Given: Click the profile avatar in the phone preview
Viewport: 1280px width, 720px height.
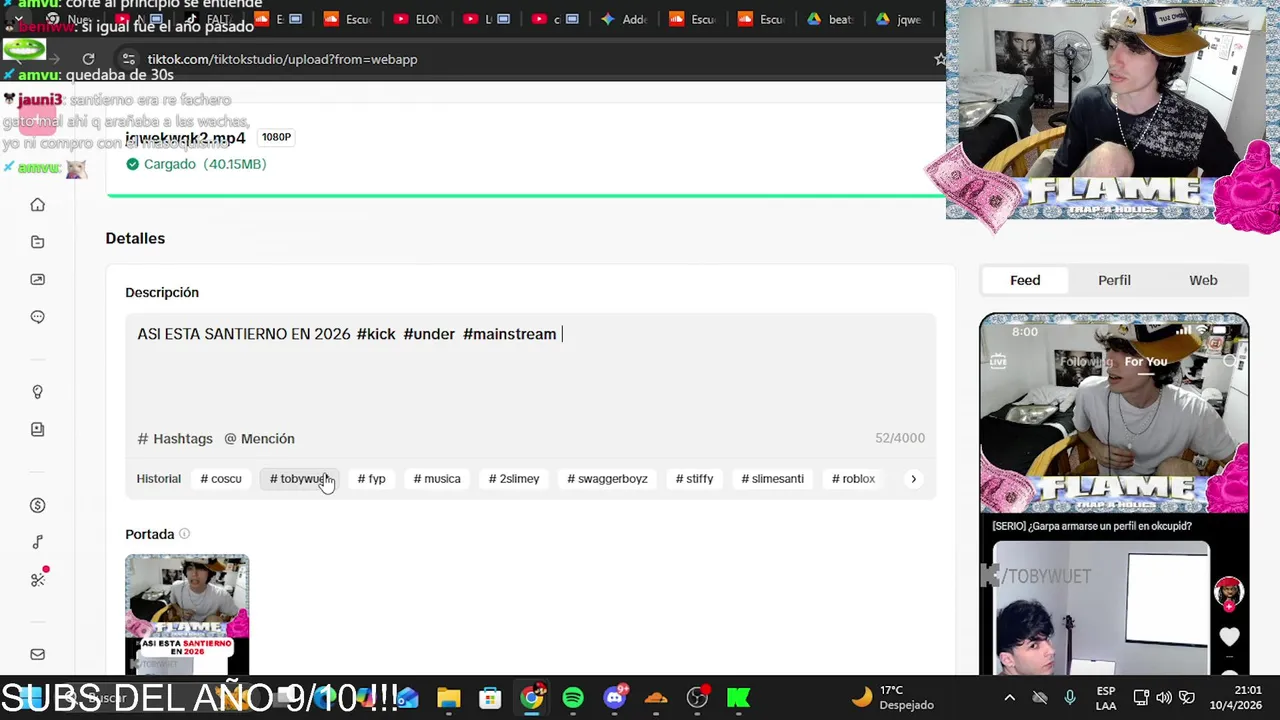Looking at the screenshot, I should 1229,592.
